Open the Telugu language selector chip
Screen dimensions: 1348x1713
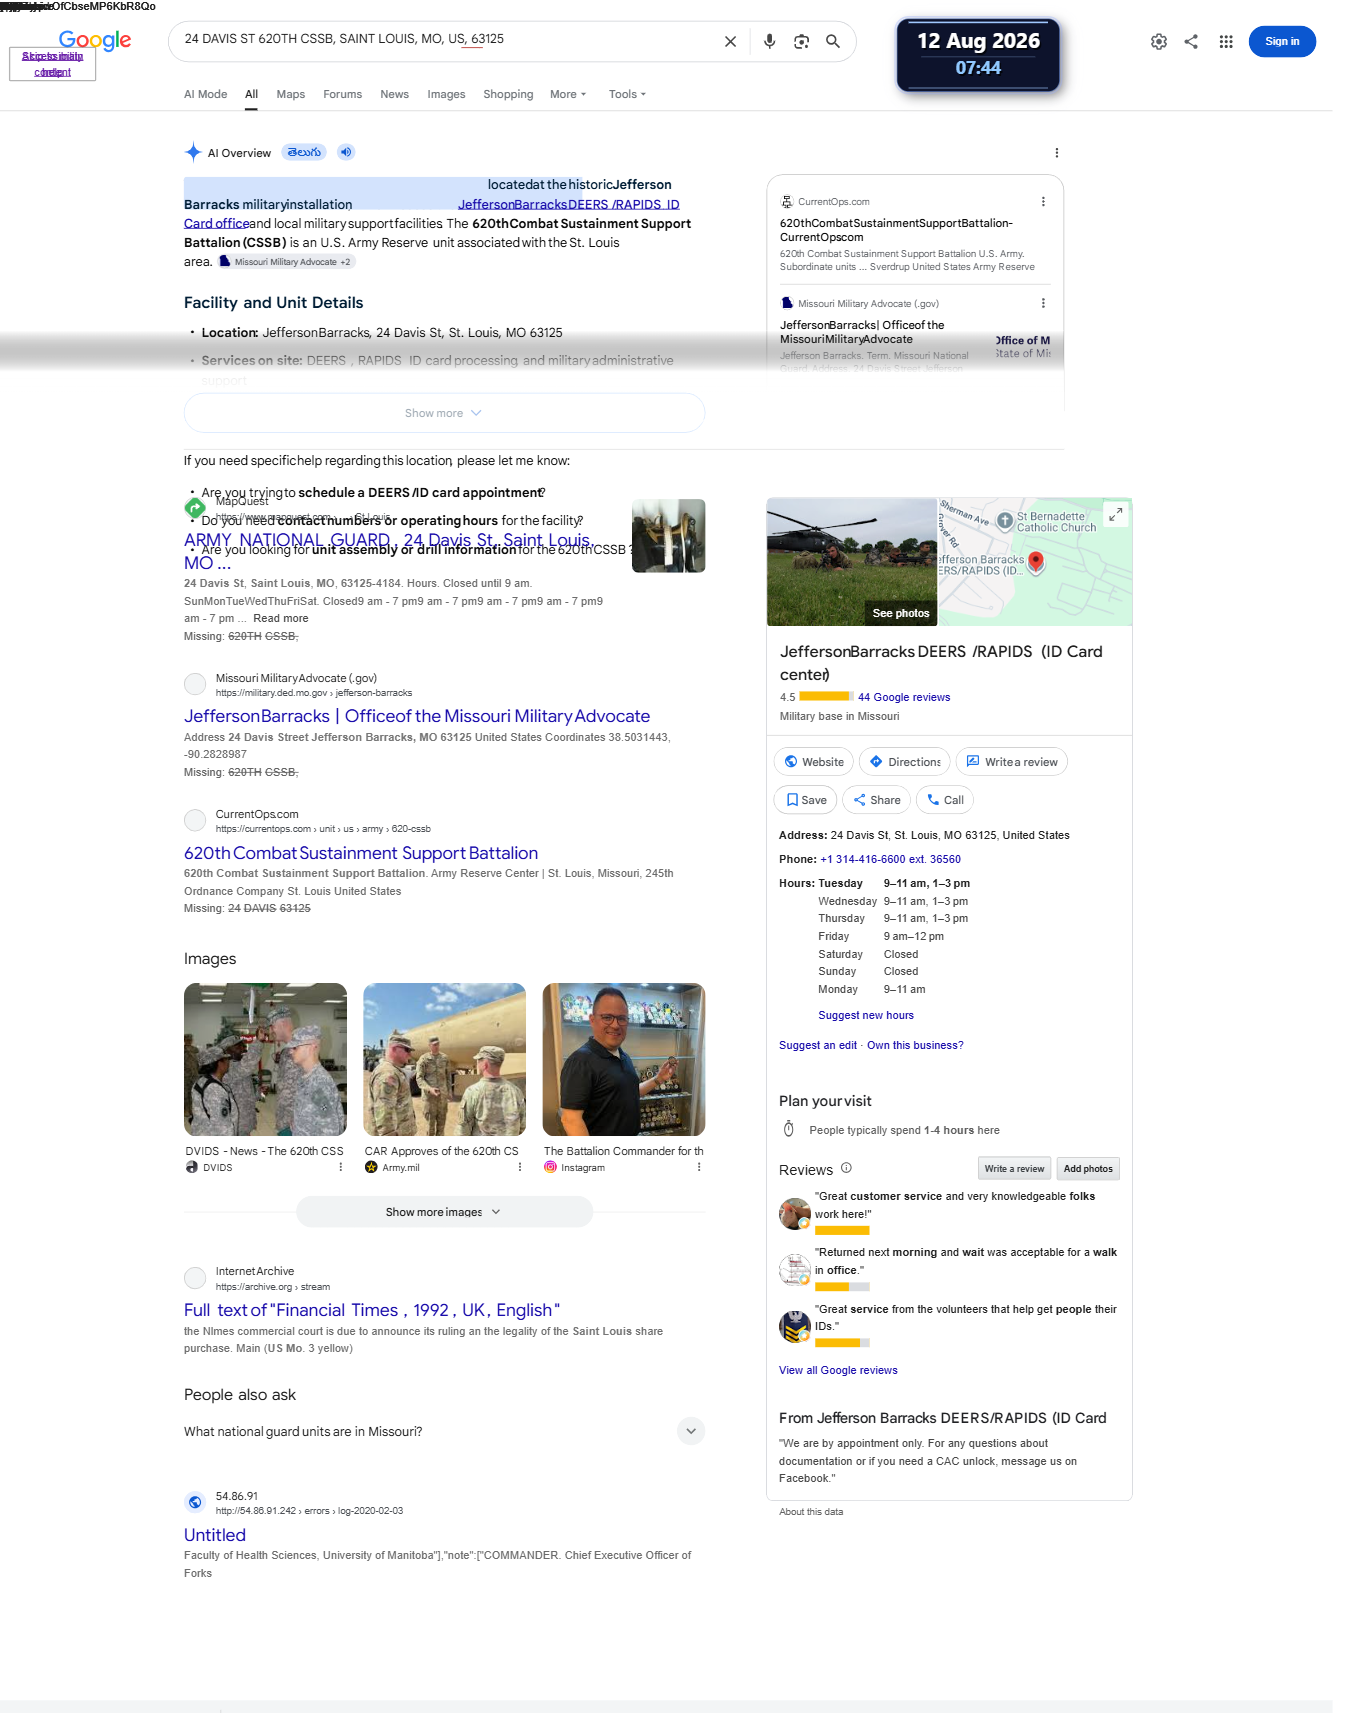click(304, 152)
